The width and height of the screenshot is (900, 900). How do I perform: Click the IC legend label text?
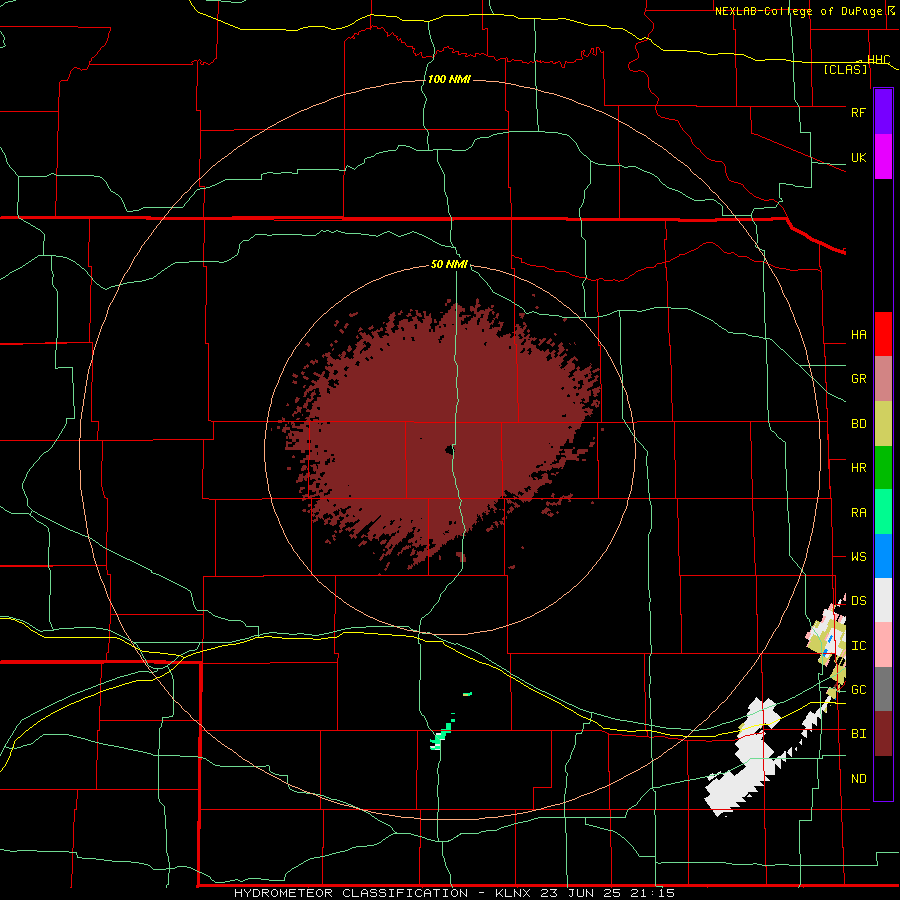click(858, 646)
